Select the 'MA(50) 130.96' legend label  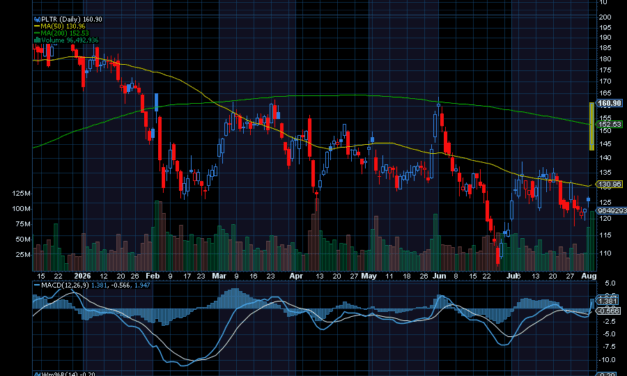[63, 26]
